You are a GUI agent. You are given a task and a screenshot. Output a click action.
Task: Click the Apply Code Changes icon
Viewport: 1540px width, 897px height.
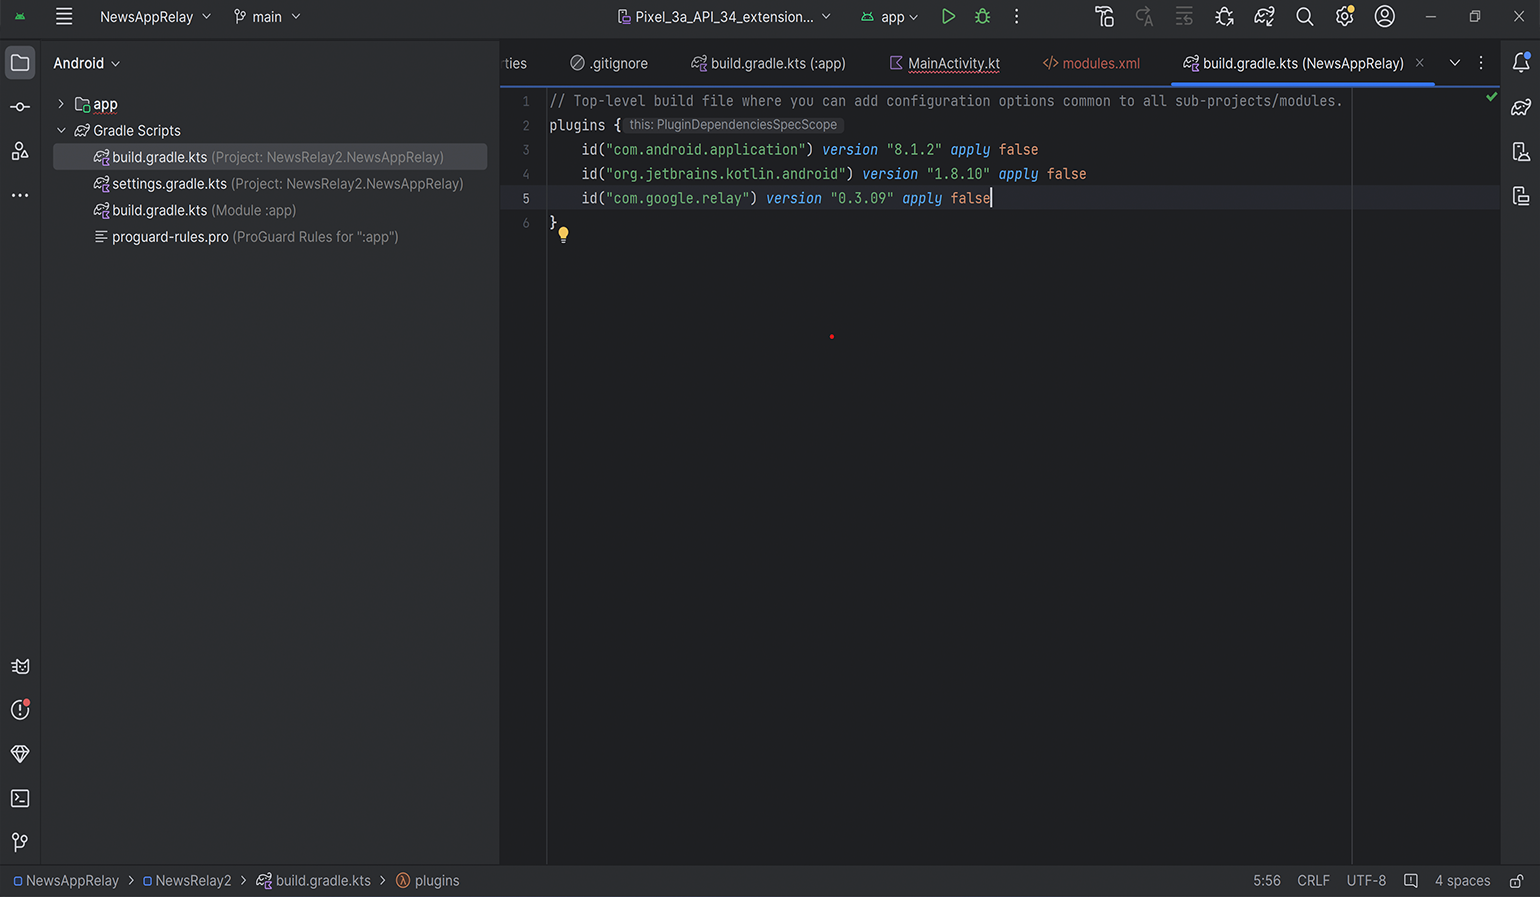click(x=1184, y=17)
